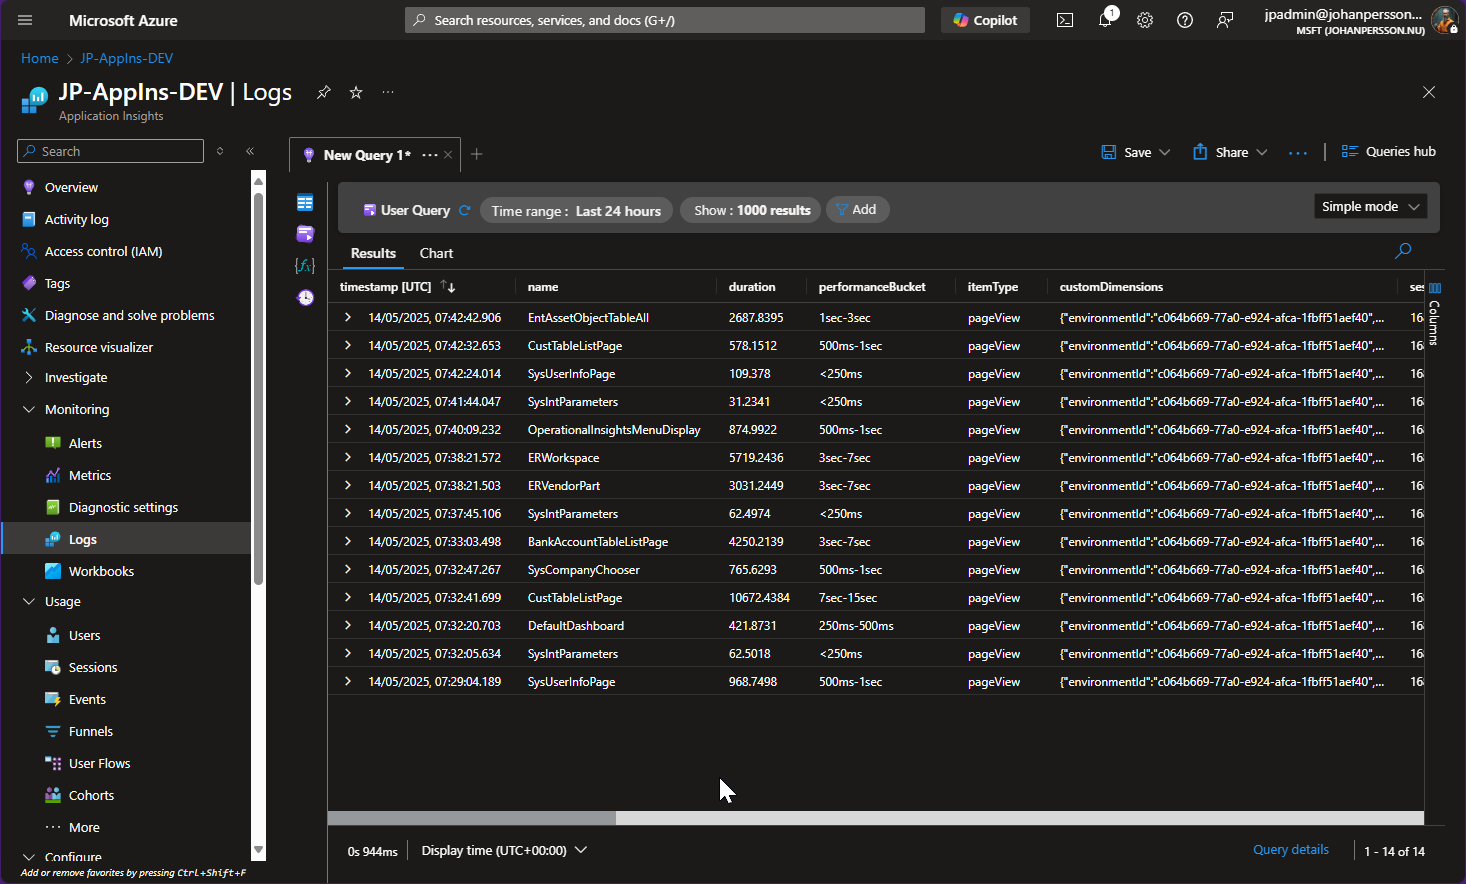Sort by timestamp column arrows
Screen dimensions: 1466x884
tap(447, 287)
